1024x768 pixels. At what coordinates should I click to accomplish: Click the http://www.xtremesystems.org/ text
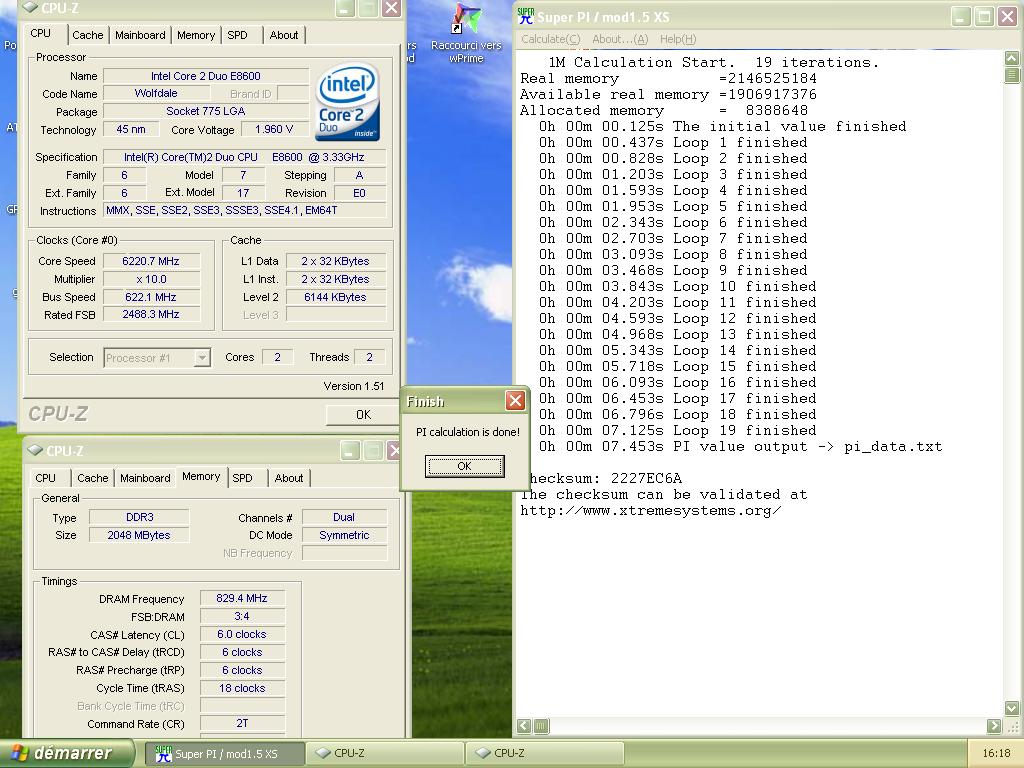coord(650,511)
